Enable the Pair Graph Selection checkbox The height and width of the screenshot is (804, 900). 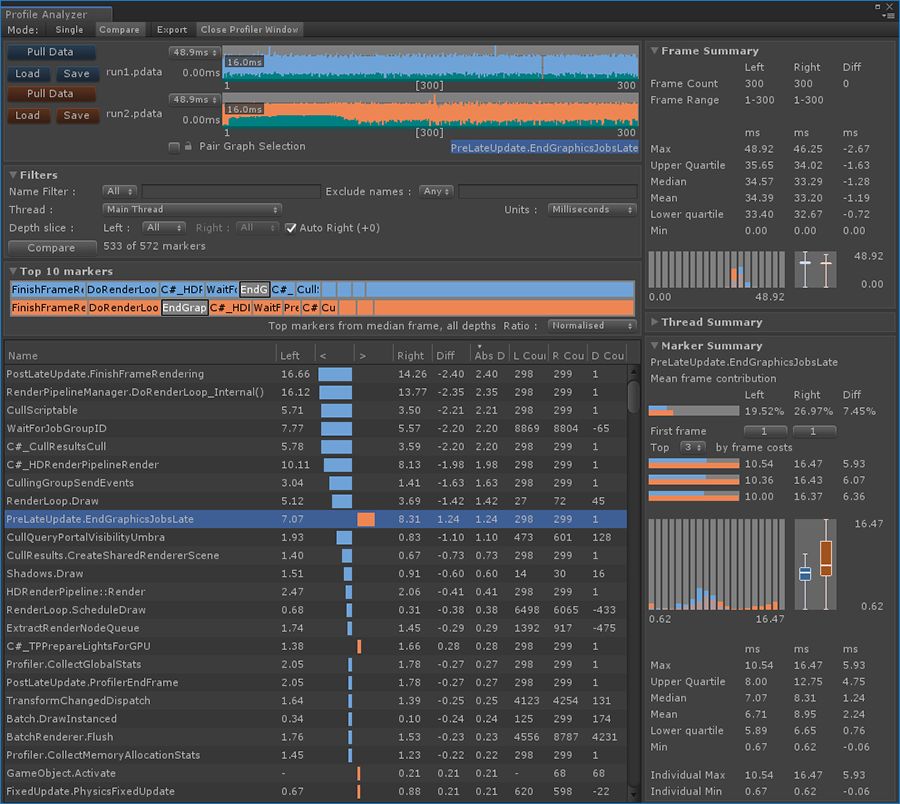pyautogui.click(x=173, y=146)
